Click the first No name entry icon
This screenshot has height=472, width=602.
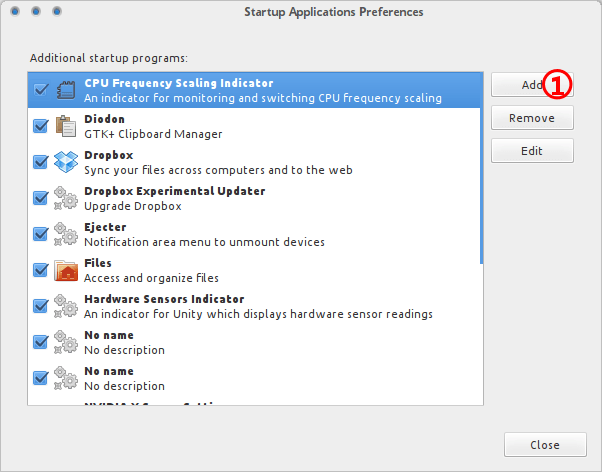tap(66, 342)
